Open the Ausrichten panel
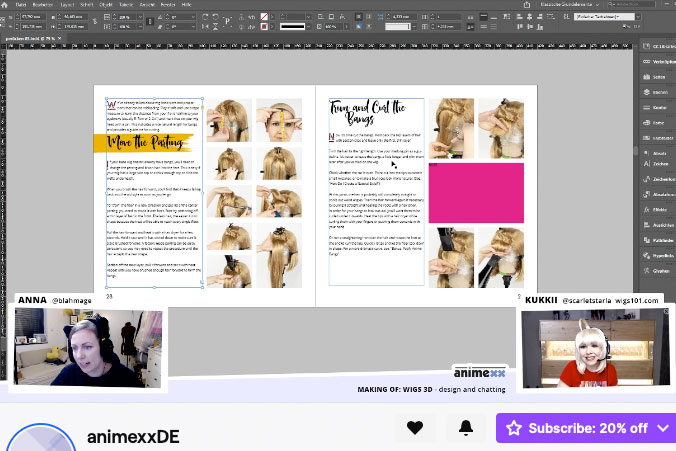Image resolution: width=676 pixels, height=451 pixels. (658, 225)
